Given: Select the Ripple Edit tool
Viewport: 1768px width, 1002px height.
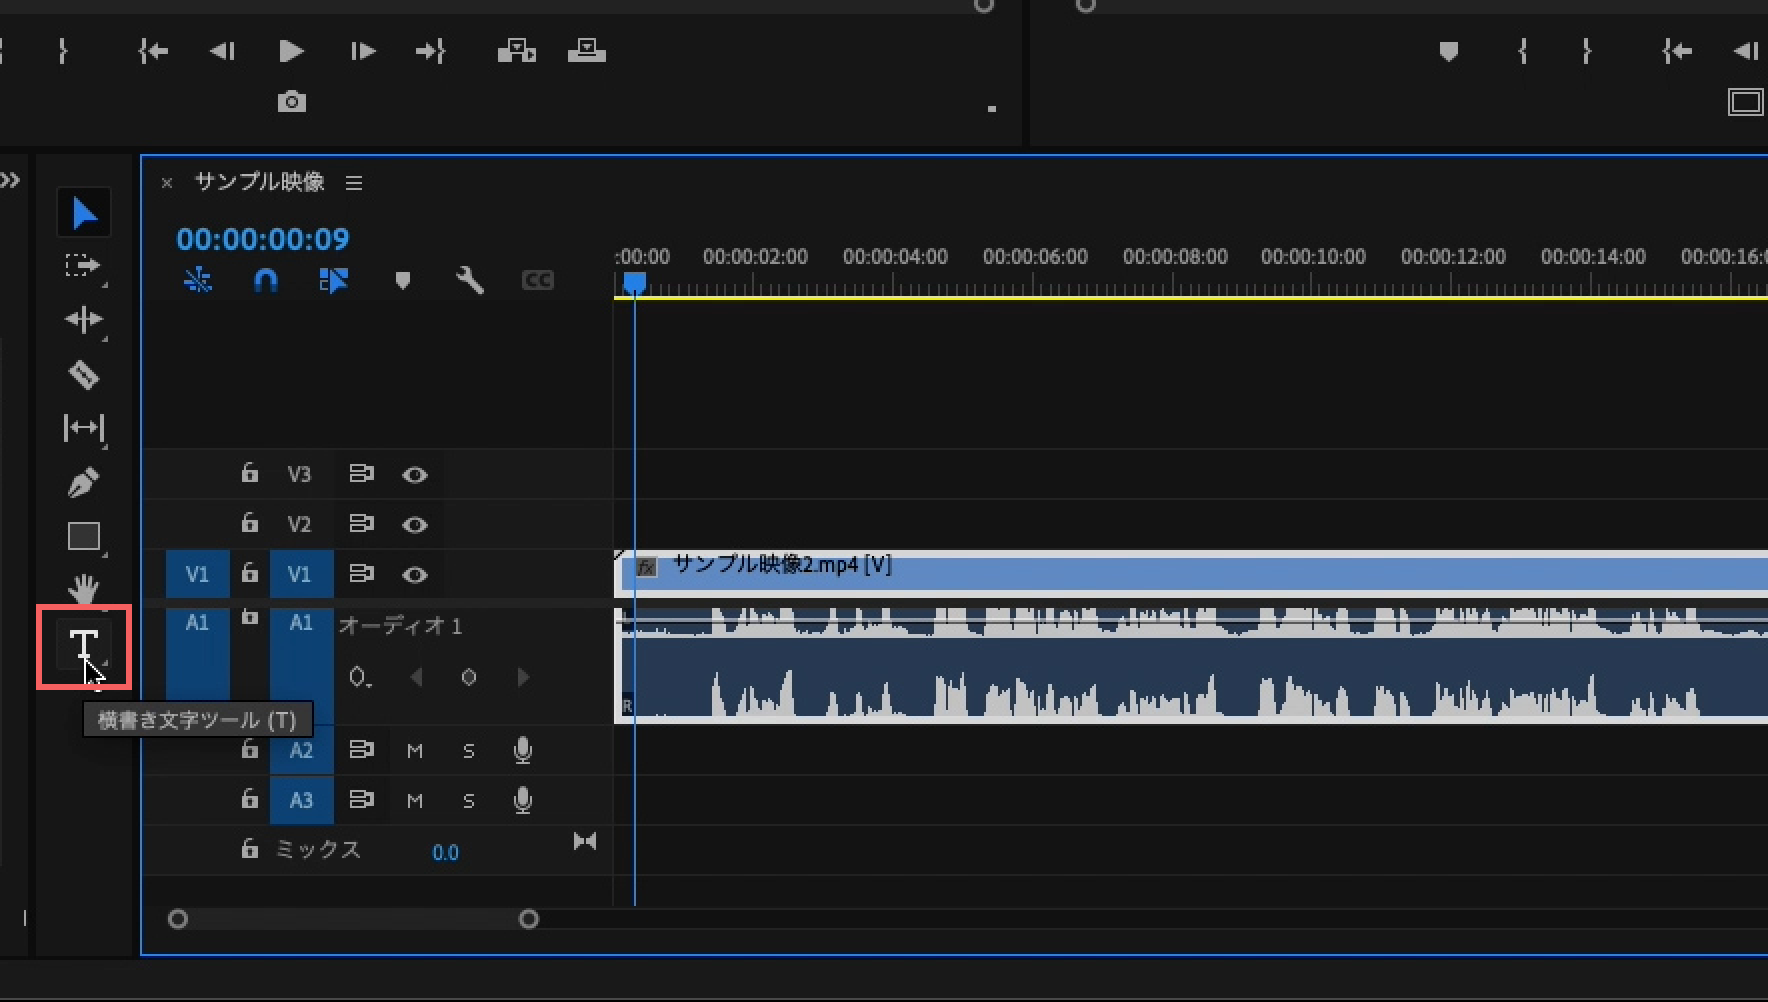Looking at the screenshot, I should (x=83, y=320).
